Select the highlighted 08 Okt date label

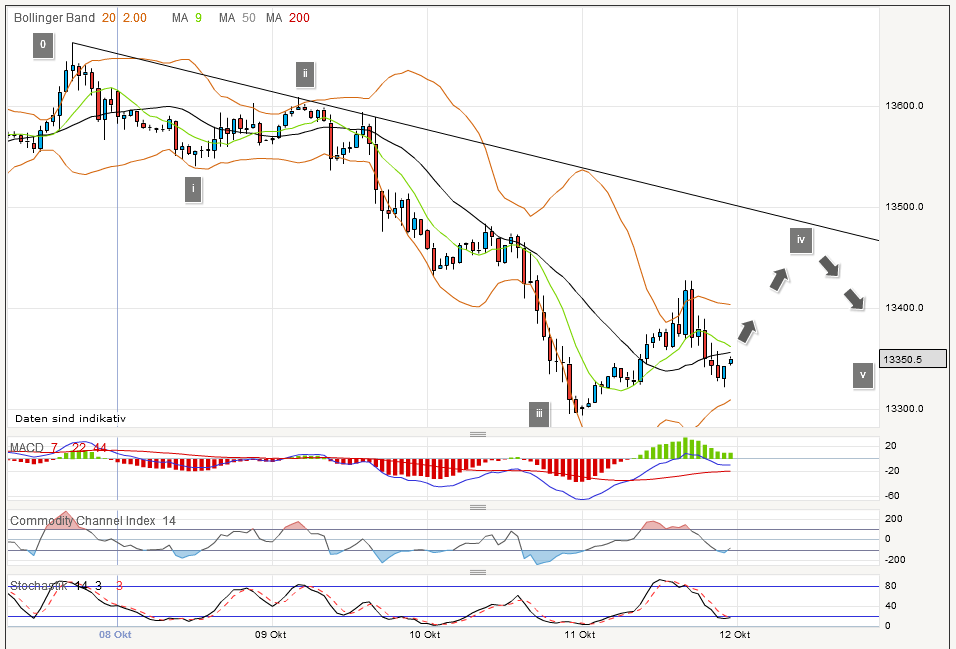[x=115, y=634]
